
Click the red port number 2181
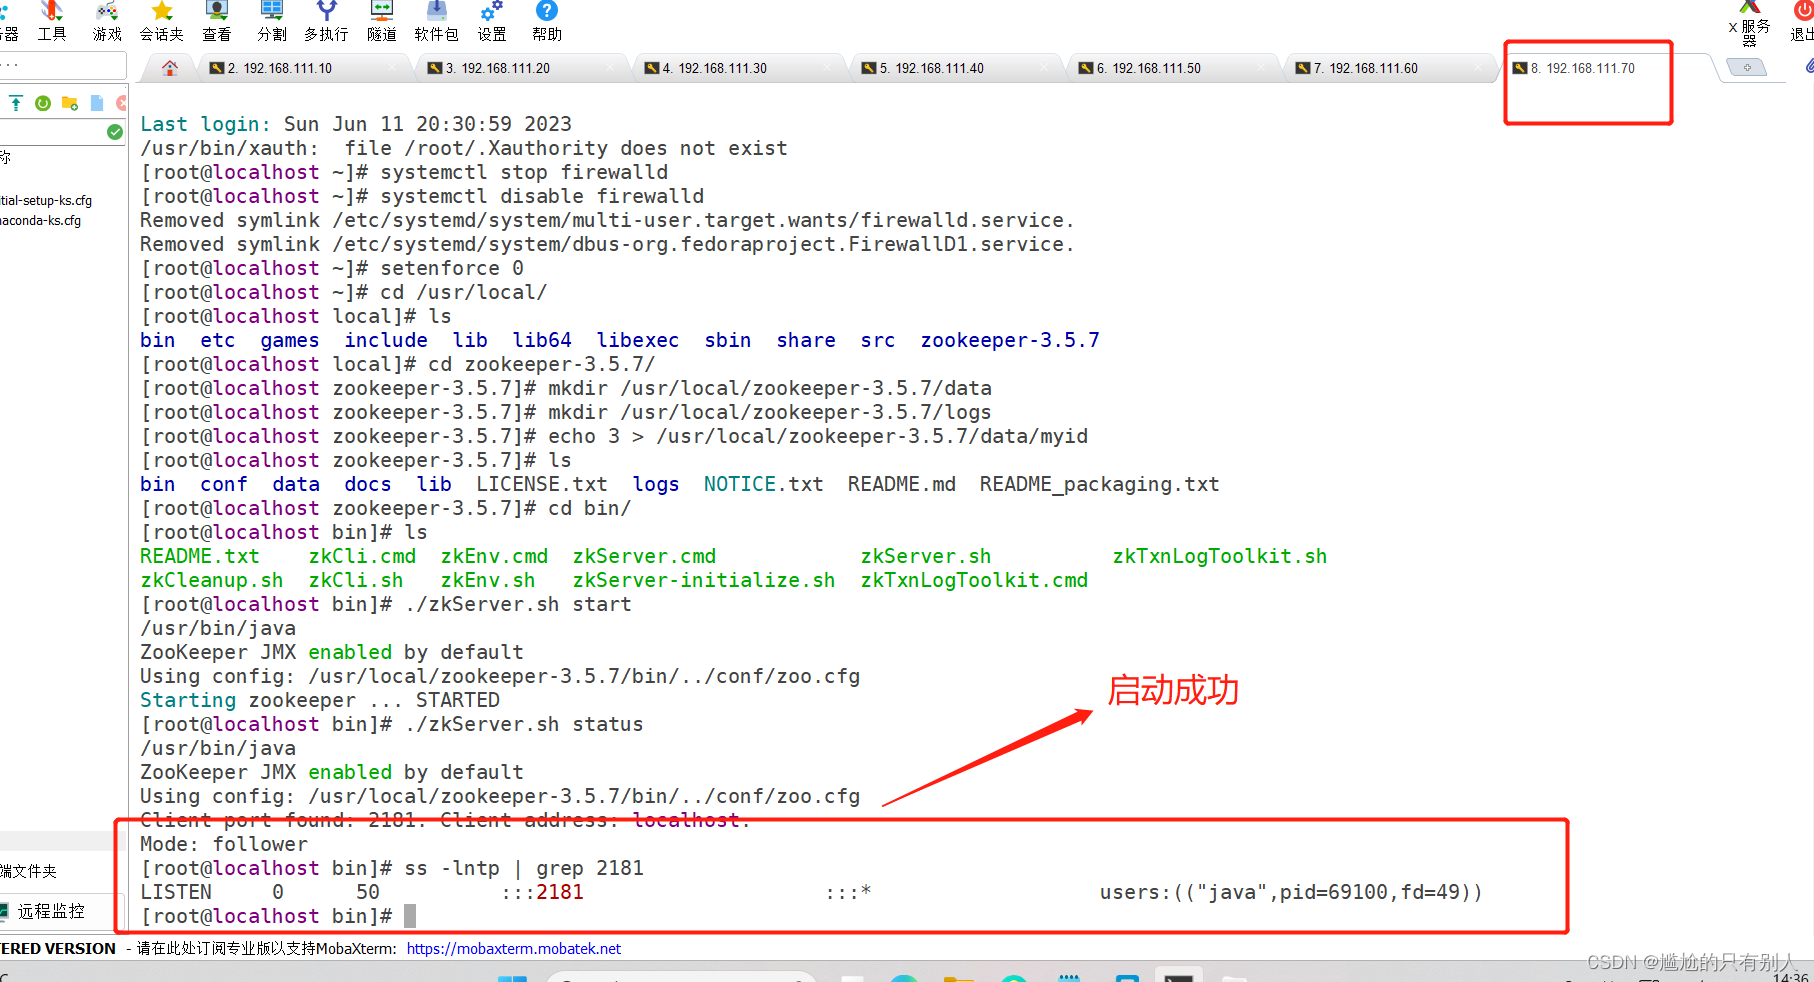point(560,892)
